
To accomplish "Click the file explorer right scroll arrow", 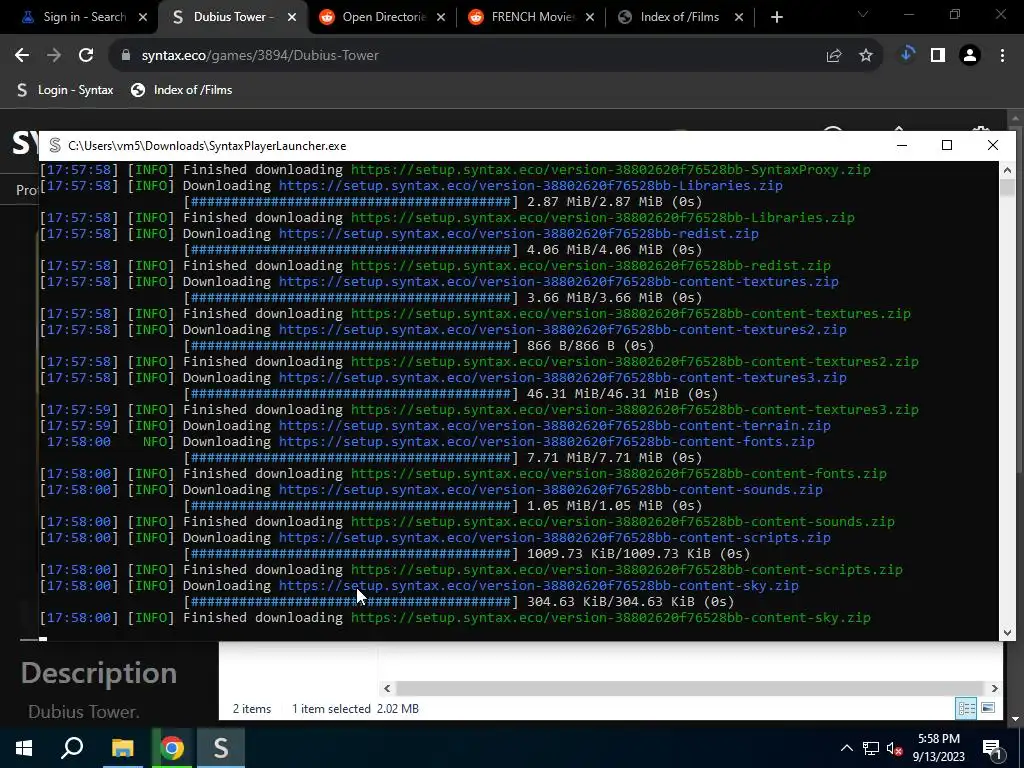I will (x=994, y=688).
